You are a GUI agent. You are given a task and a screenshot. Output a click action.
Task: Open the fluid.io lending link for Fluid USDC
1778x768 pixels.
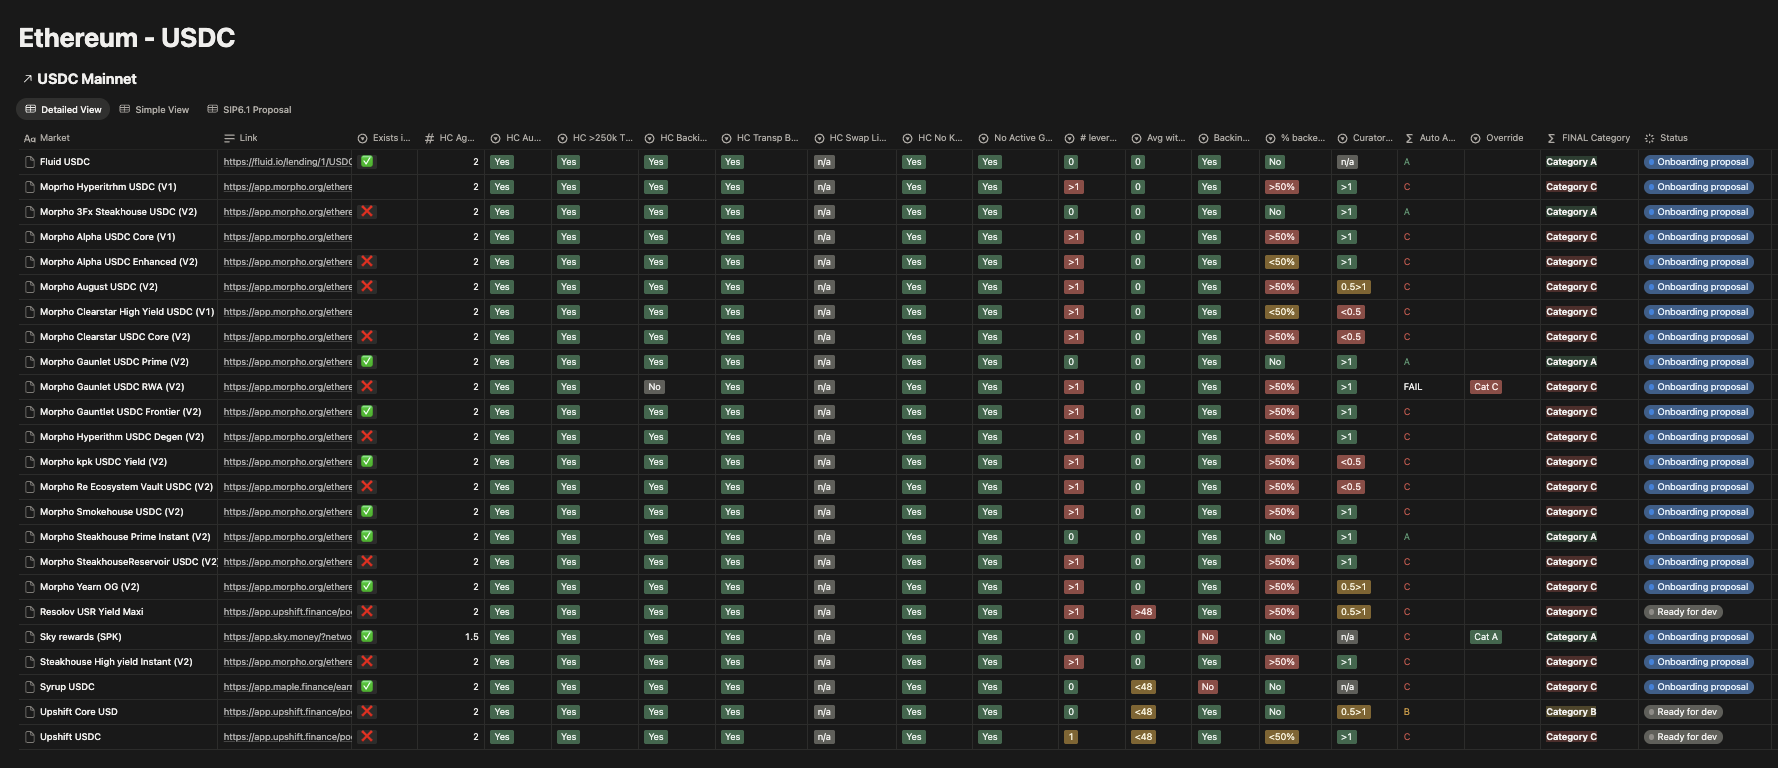pos(288,162)
